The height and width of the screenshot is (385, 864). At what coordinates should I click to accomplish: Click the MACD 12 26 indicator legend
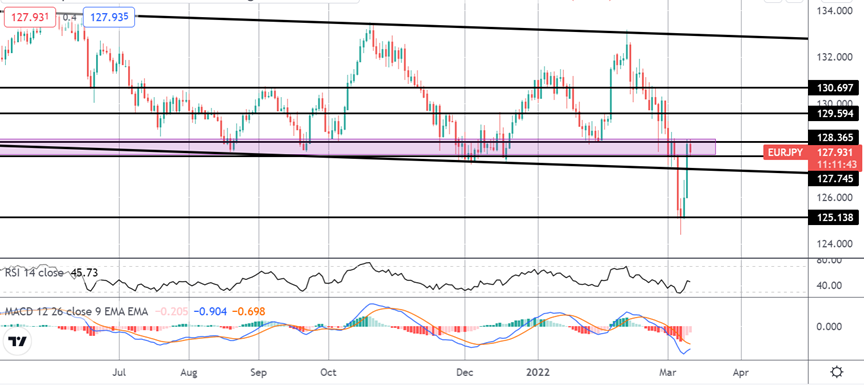pyautogui.click(x=76, y=312)
